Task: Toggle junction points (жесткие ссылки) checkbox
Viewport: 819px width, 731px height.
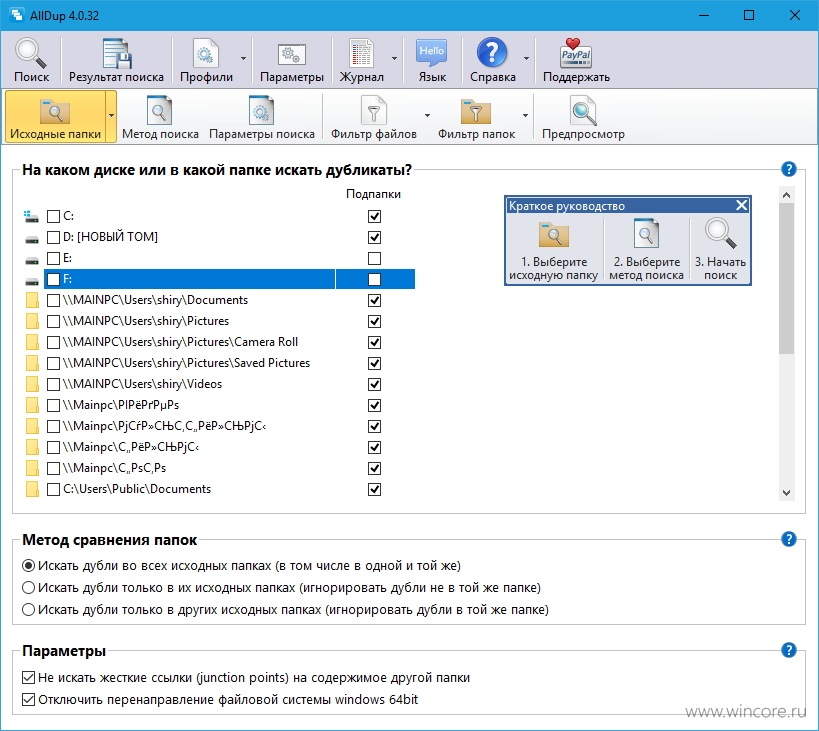Action: tap(29, 678)
